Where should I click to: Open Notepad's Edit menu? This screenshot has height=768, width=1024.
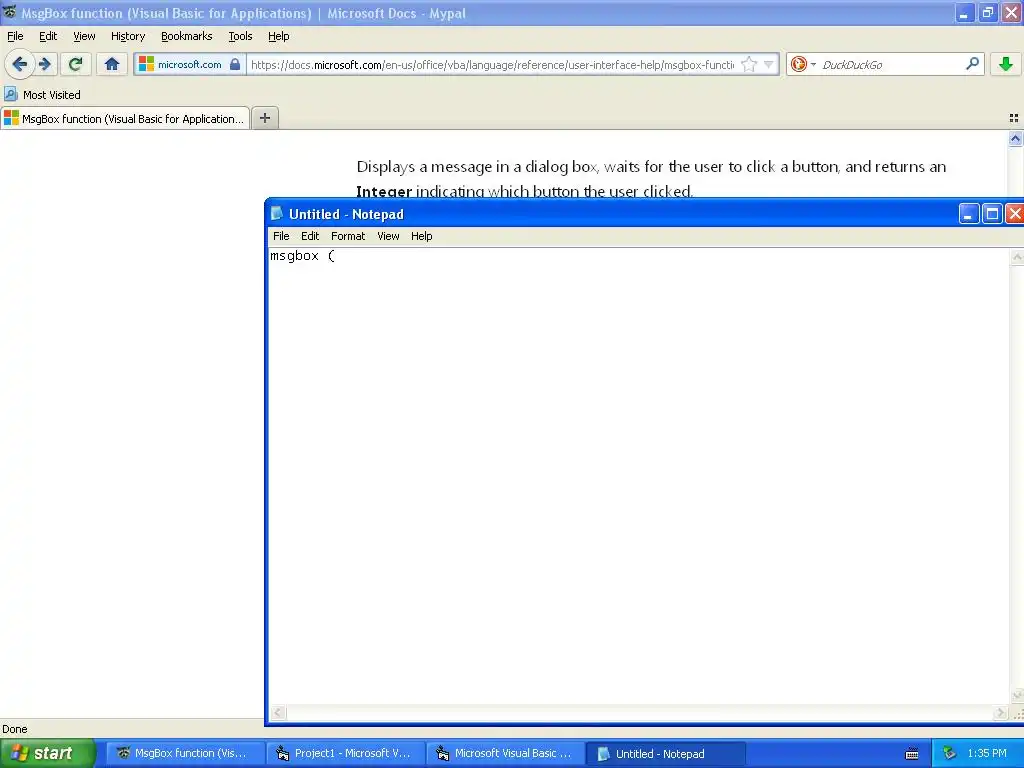coord(310,236)
